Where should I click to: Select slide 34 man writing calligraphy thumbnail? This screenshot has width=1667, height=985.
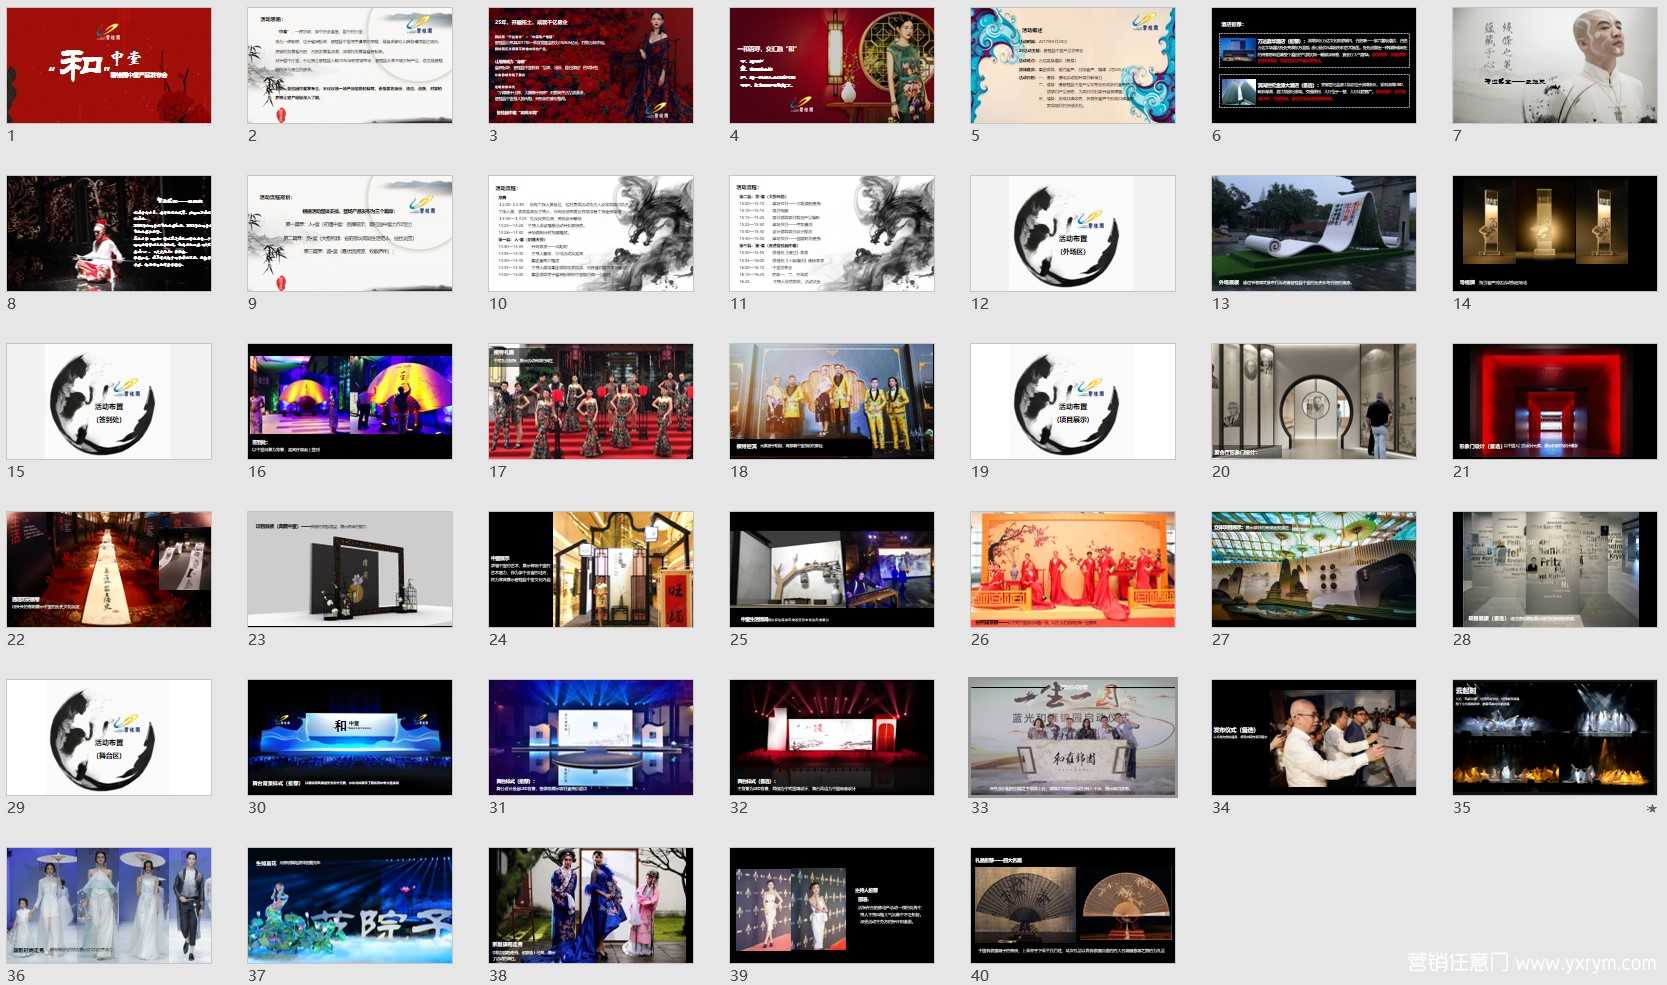click(1314, 738)
